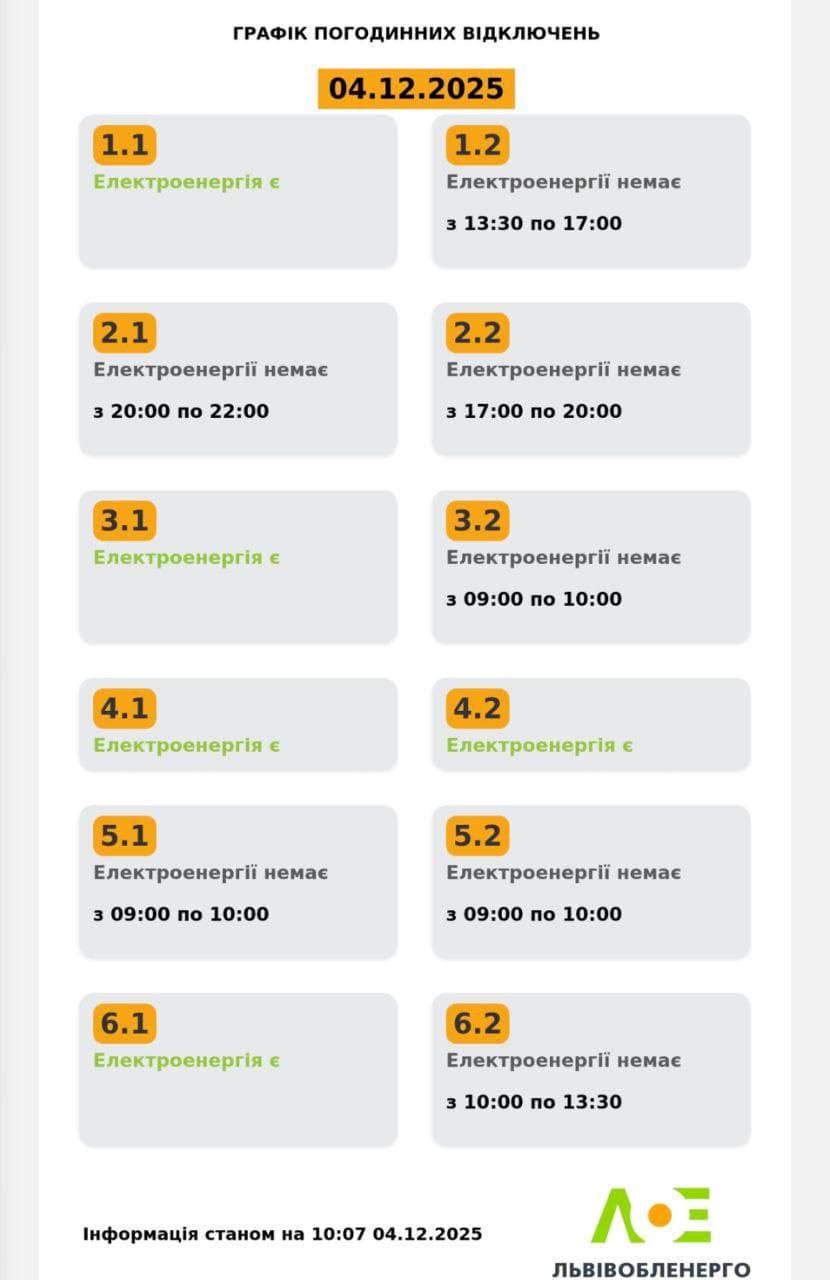The height and width of the screenshot is (1280, 830).
Task: Click the 1.2 group badge
Action: (477, 145)
